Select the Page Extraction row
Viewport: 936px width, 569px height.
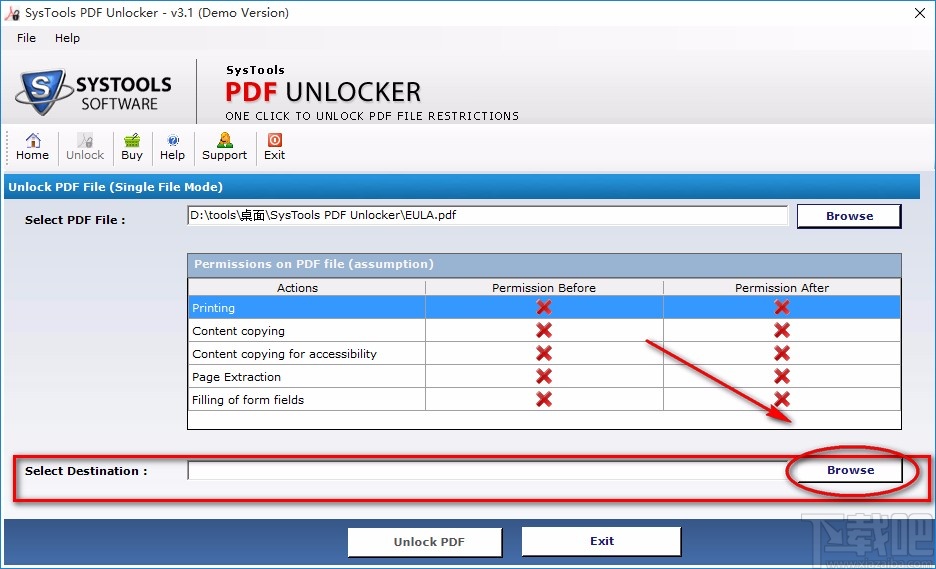click(x=544, y=377)
